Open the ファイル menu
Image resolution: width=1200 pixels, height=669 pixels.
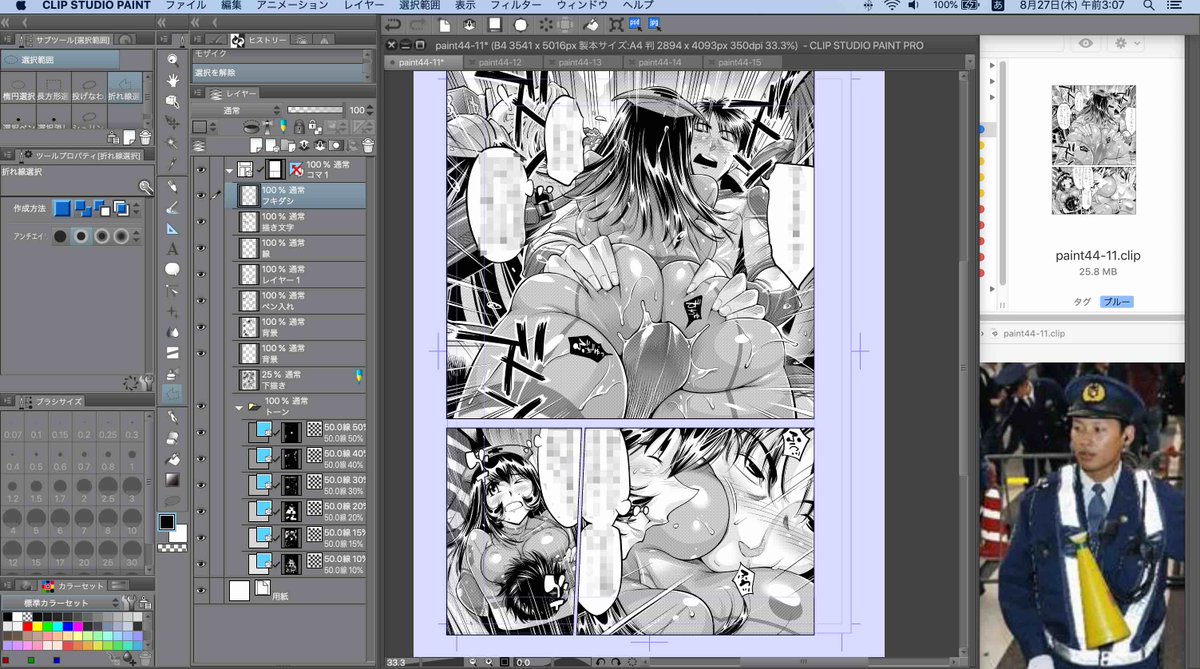pos(185,6)
